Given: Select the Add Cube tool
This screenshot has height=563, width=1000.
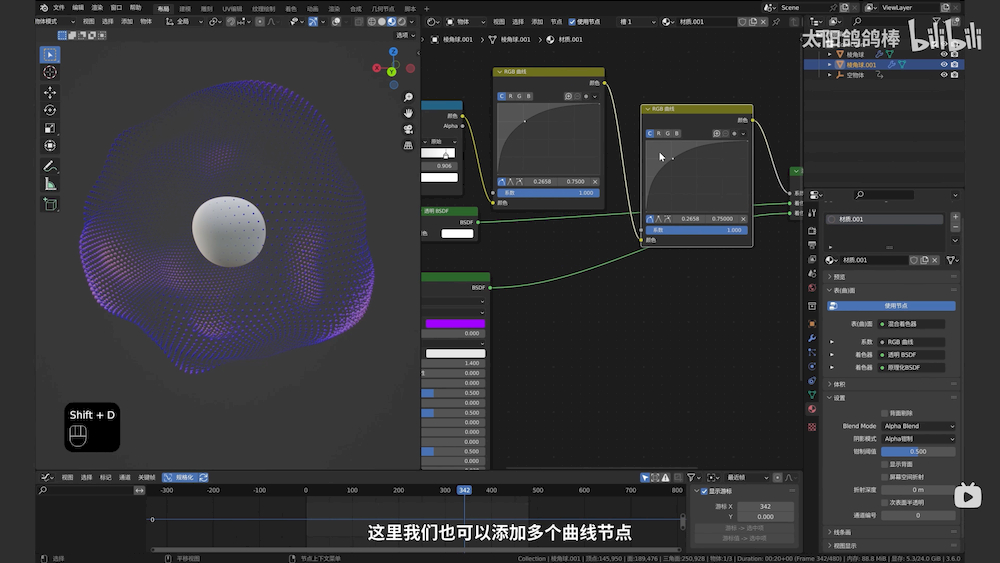Looking at the screenshot, I should (x=50, y=204).
